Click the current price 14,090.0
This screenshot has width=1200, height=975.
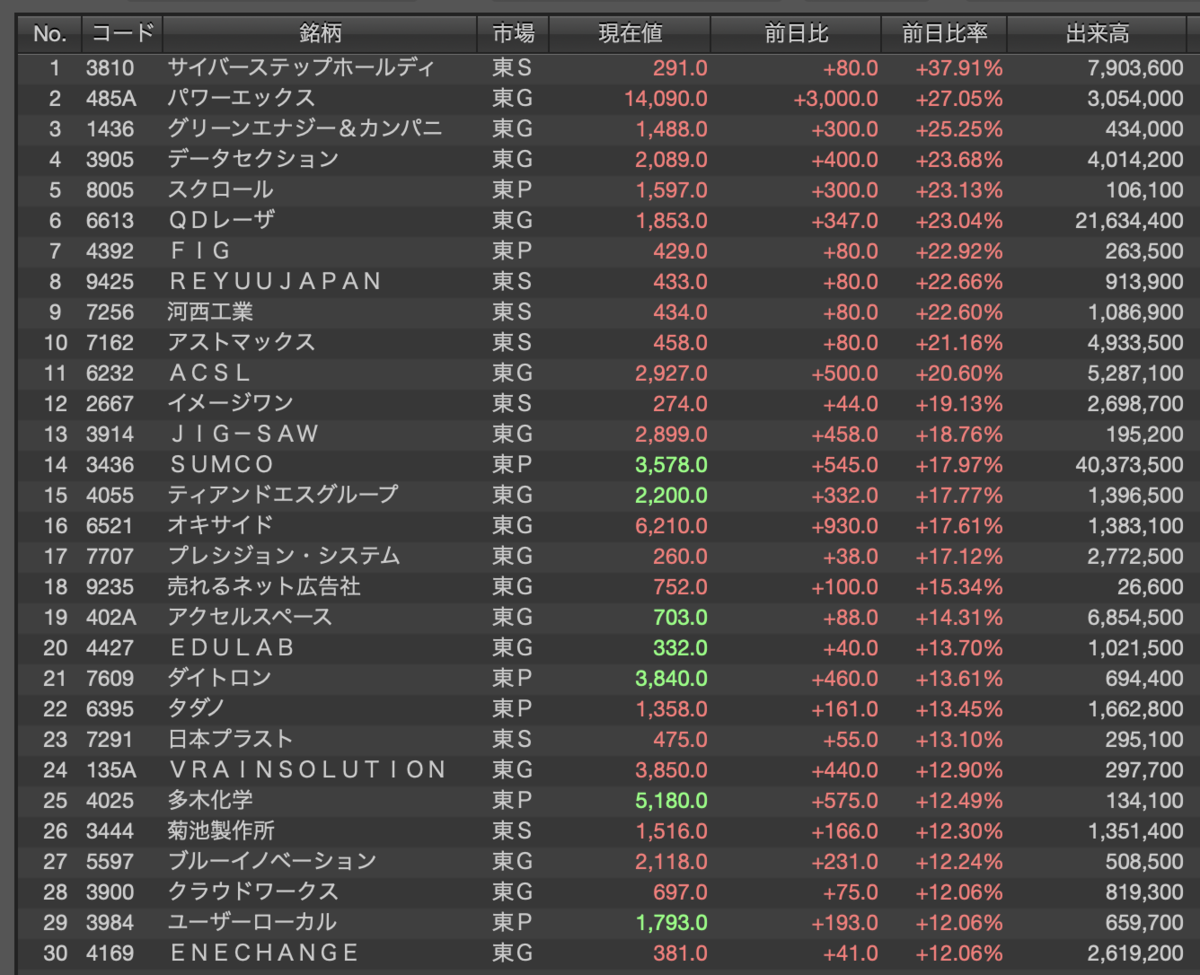(x=666, y=98)
